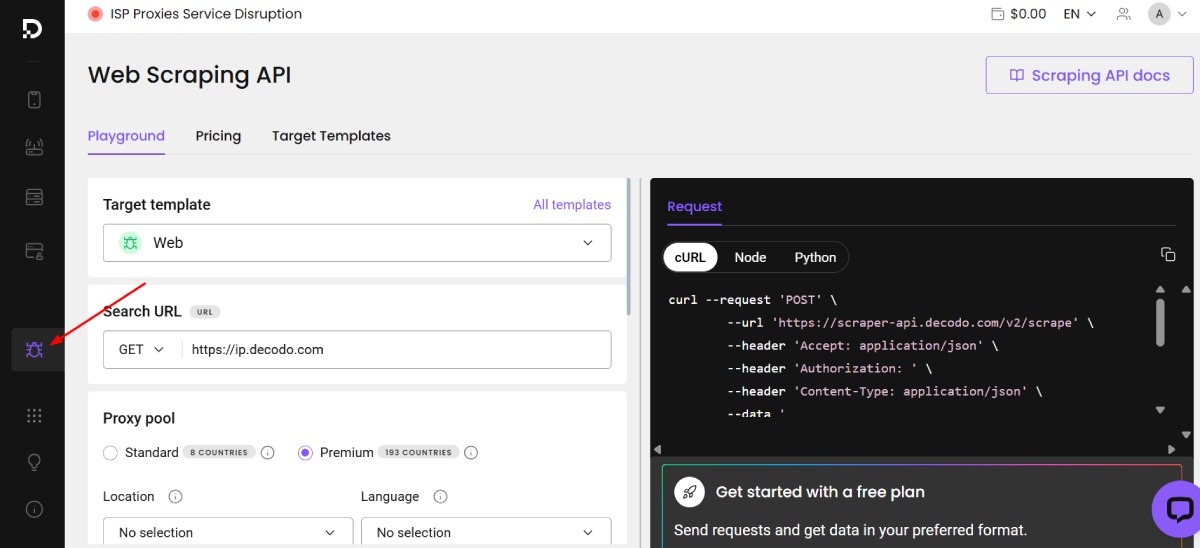Open the team members icon
Image resolution: width=1200 pixels, height=548 pixels.
(1124, 14)
